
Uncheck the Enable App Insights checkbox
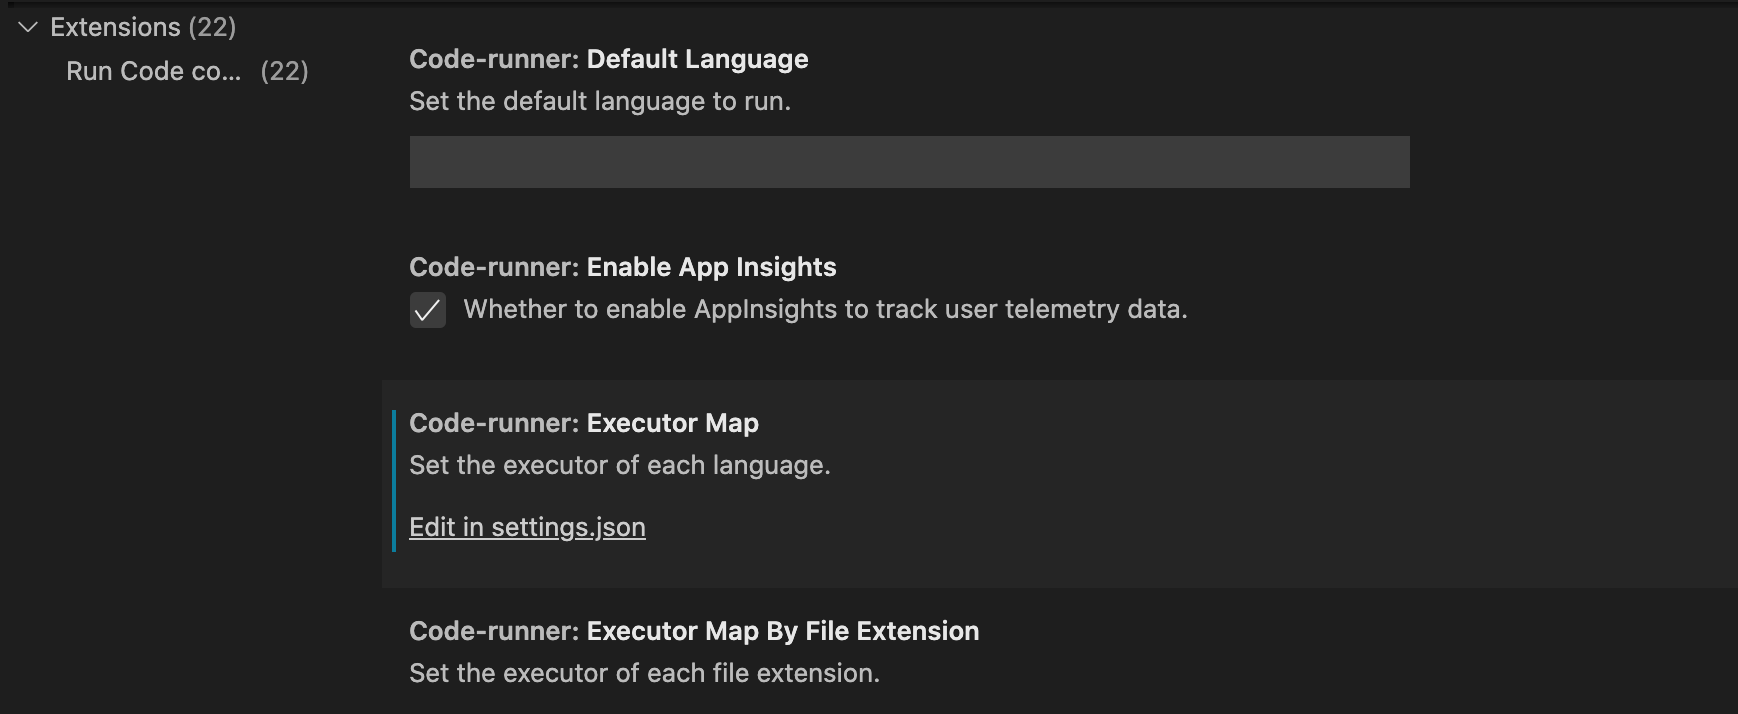tap(428, 310)
